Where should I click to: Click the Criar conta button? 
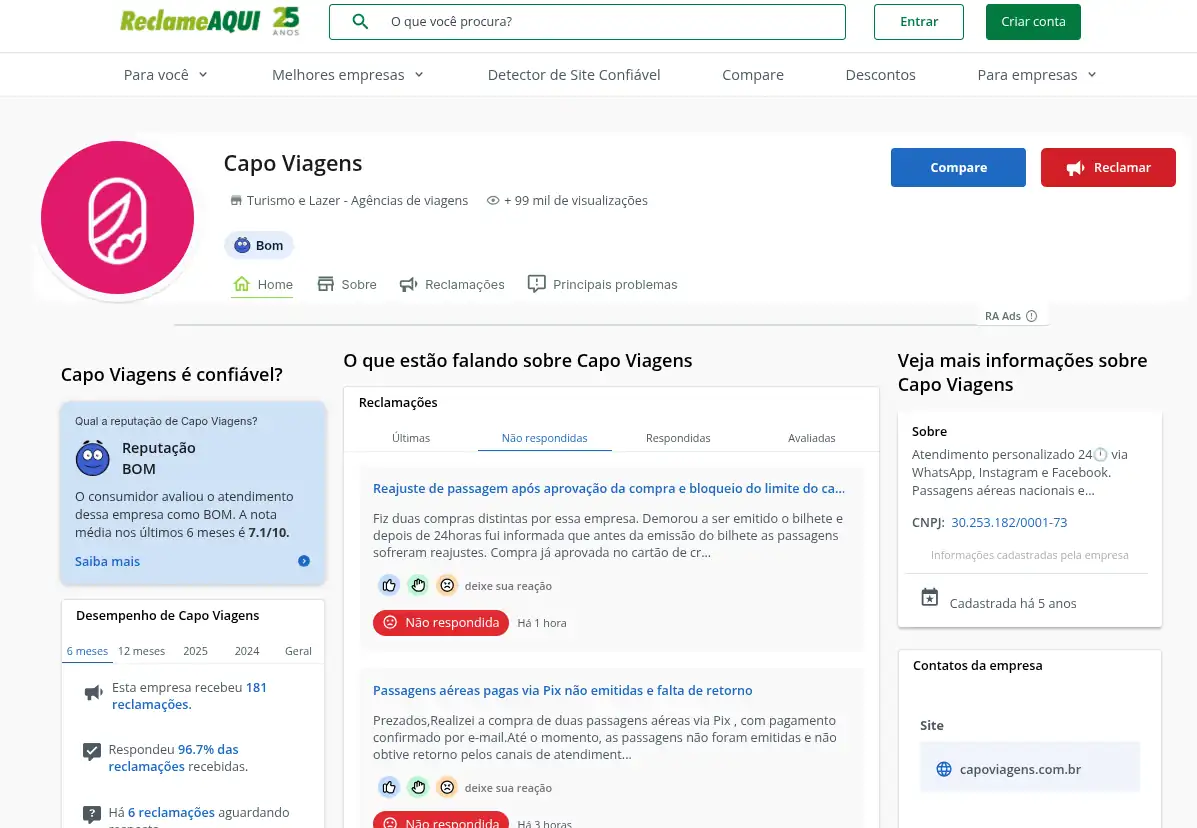click(x=1033, y=21)
